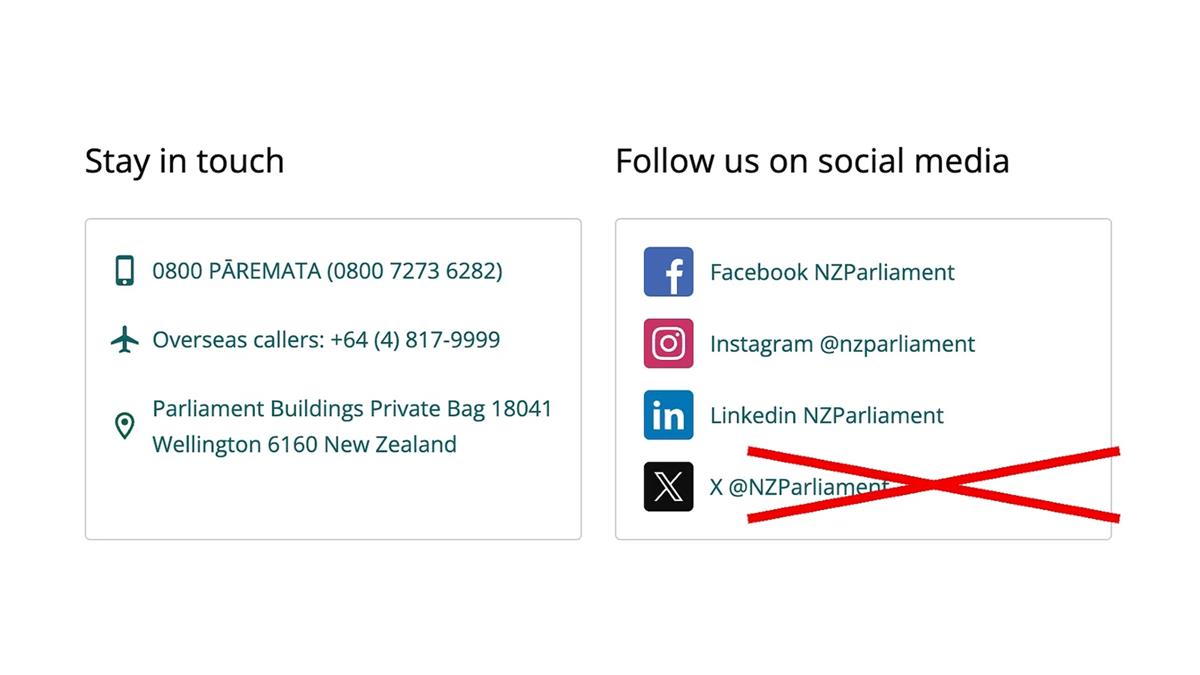This screenshot has width=1200, height=675.
Task: Click the centre of the red cross mark
Action: 934,485
